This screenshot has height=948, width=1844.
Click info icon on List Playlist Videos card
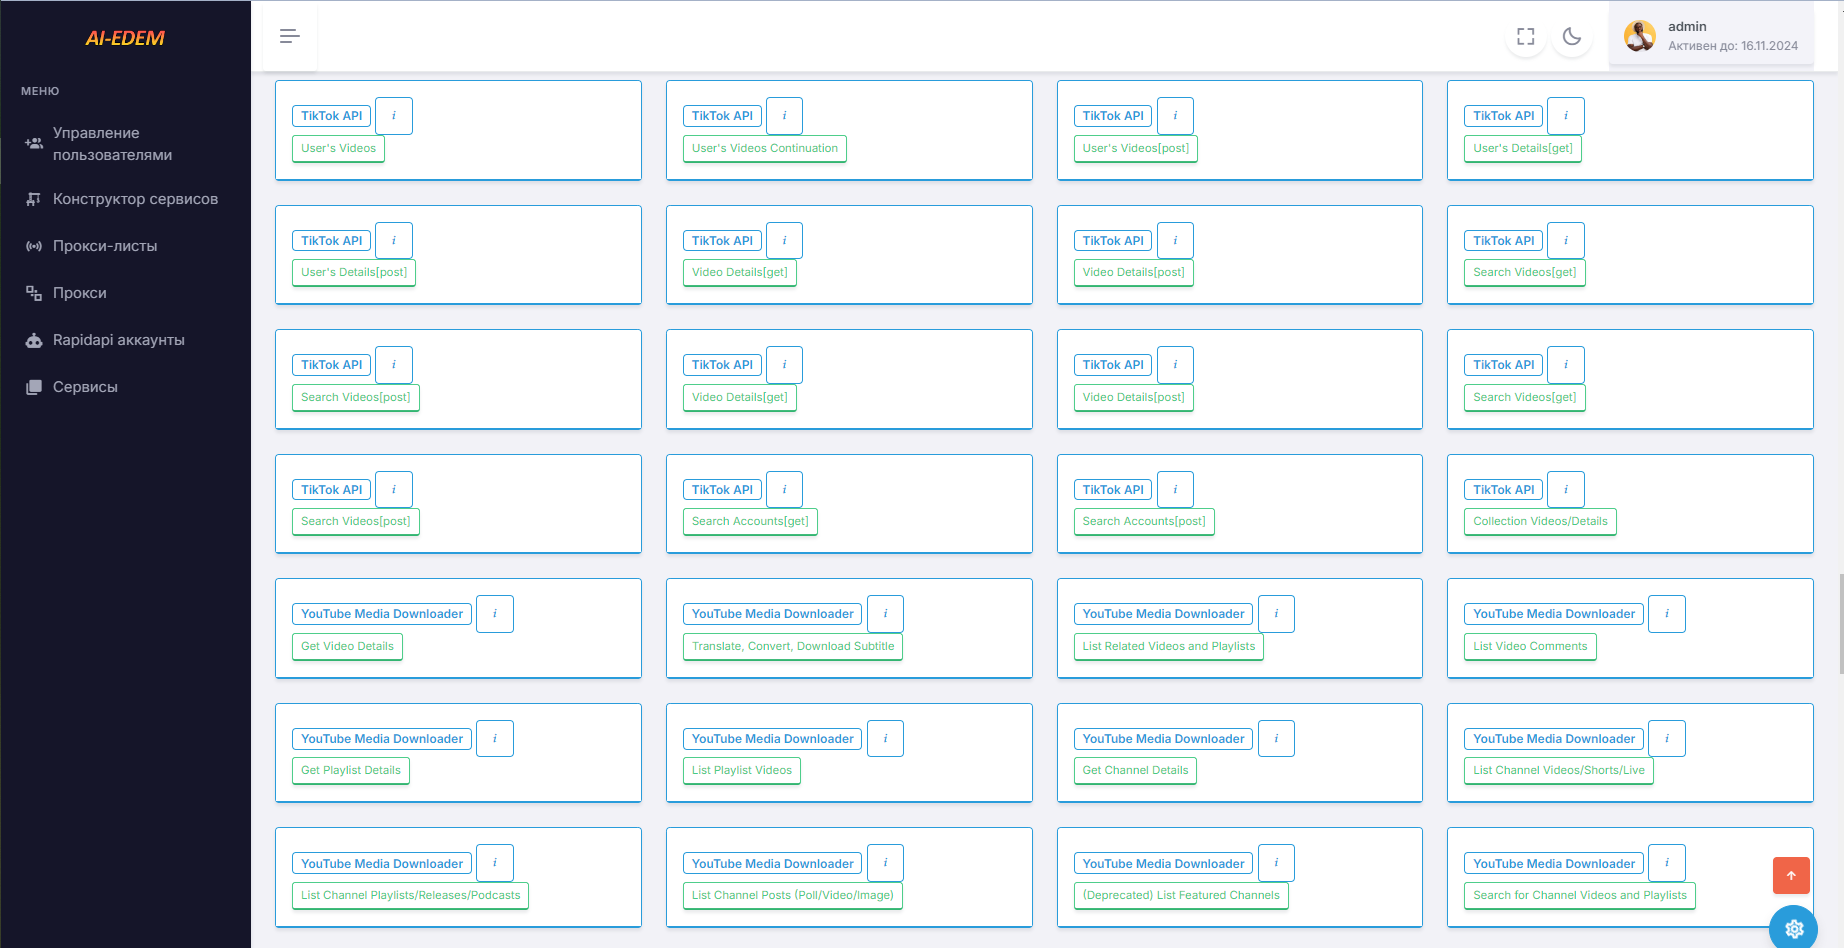point(885,739)
